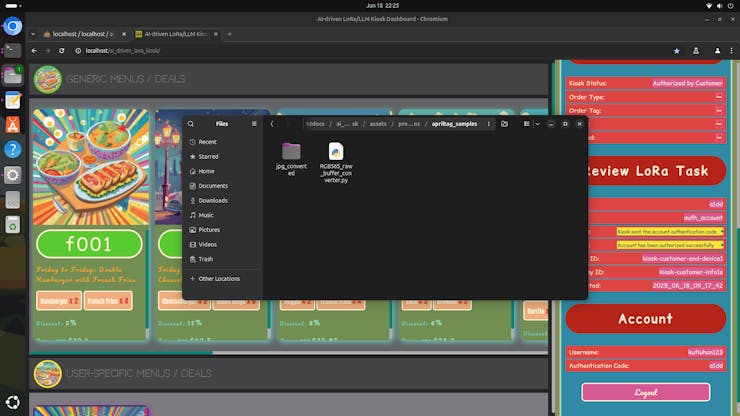The width and height of the screenshot is (740, 416).
Task: Open the path bar three-dot menu
Action: tap(490, 124)
